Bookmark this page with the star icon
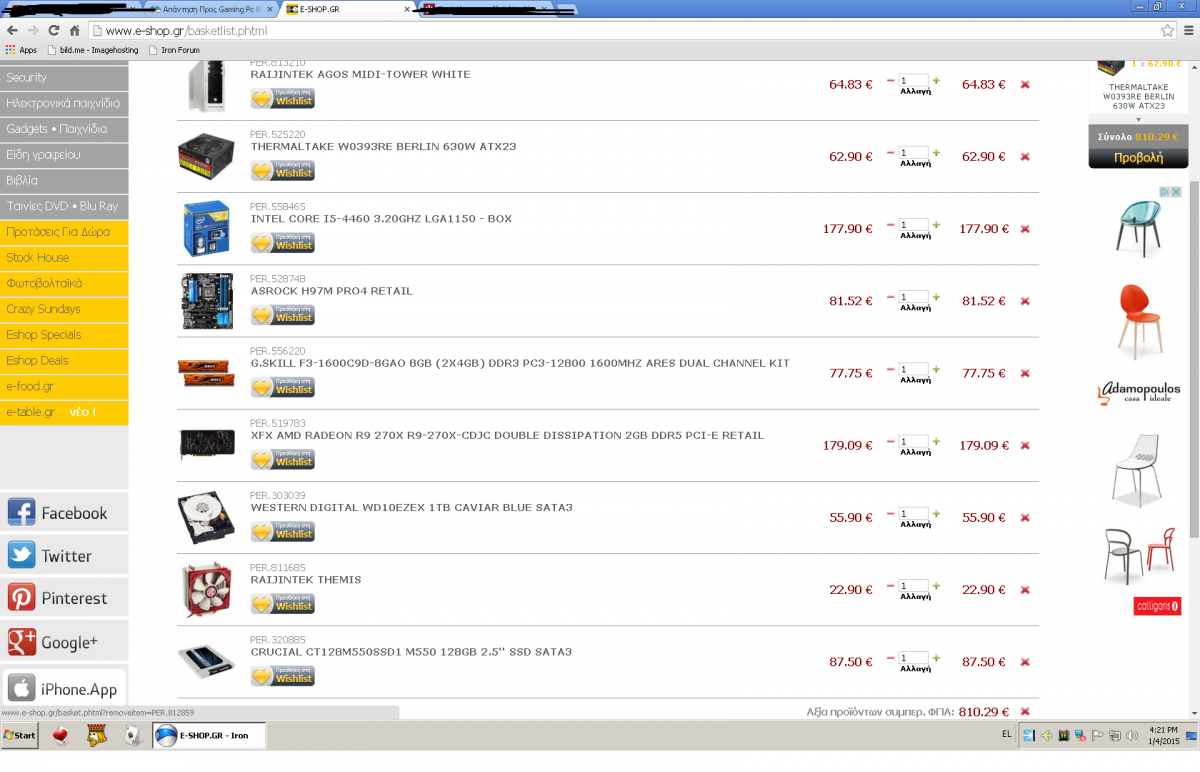Screen dimensions: 1200x772 click(x=1167, y=31)
